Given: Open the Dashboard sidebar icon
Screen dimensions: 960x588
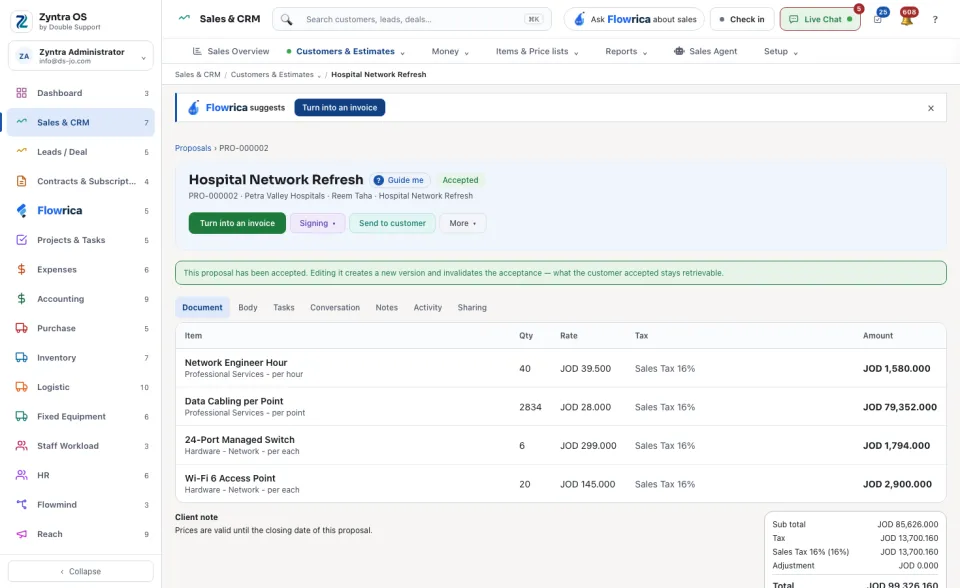Looking at the screenshot, I should 21,93.
